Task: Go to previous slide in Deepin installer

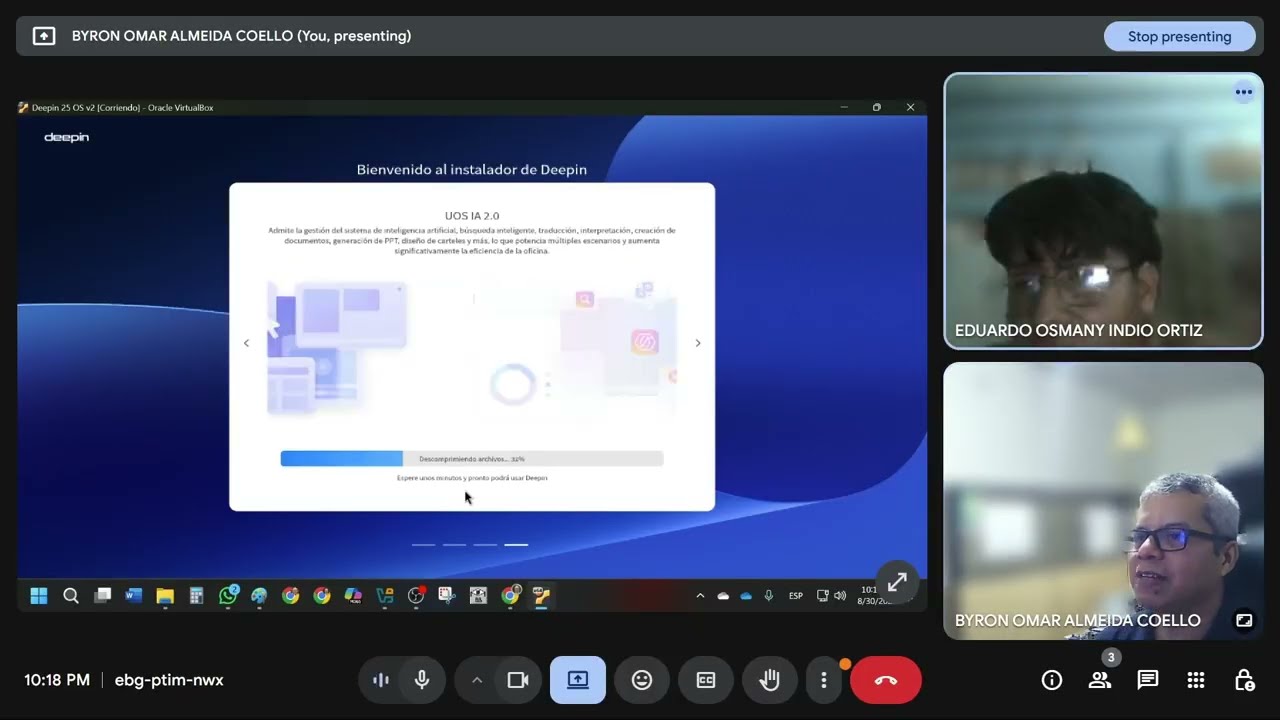Action: coord(246,343)
